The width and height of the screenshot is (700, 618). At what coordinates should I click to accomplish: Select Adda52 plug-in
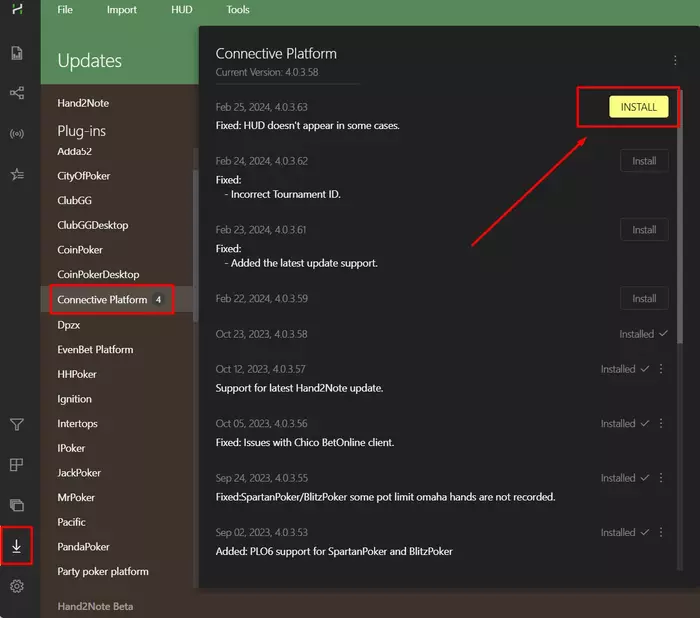click(75, 151)
